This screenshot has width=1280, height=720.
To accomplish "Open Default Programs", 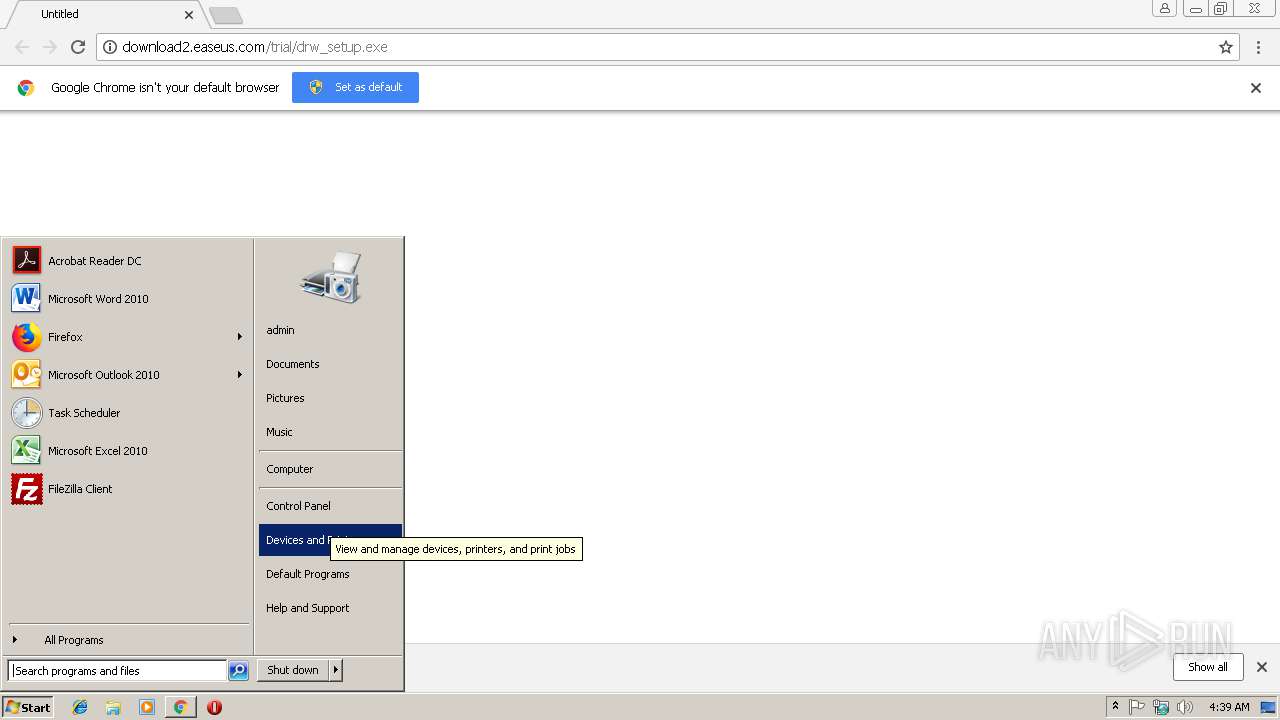I will click(330, 574).
